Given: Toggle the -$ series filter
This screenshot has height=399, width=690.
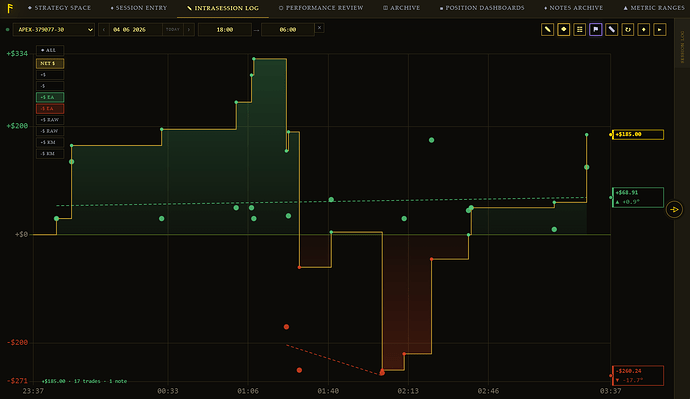Looking at the screenshot, I should tap(50, 86).
